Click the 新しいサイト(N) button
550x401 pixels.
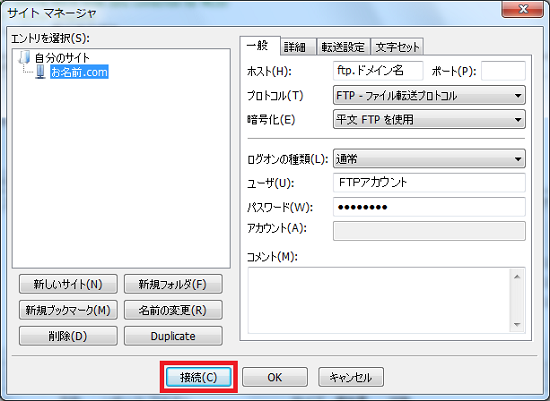(x=68, y=284)
